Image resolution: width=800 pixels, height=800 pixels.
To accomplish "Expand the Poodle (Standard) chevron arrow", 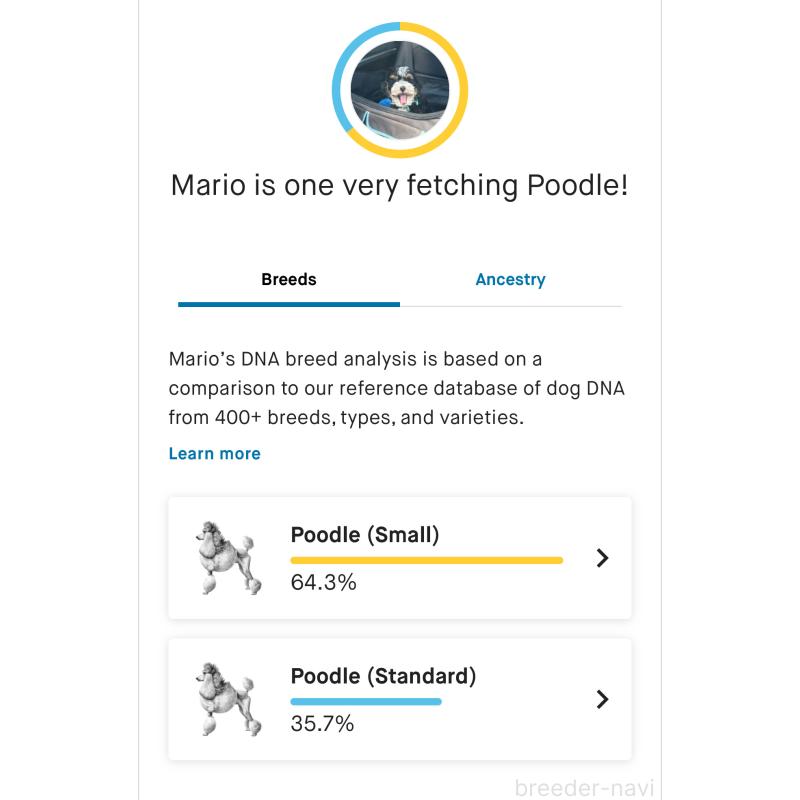I will tap(602, 699).
